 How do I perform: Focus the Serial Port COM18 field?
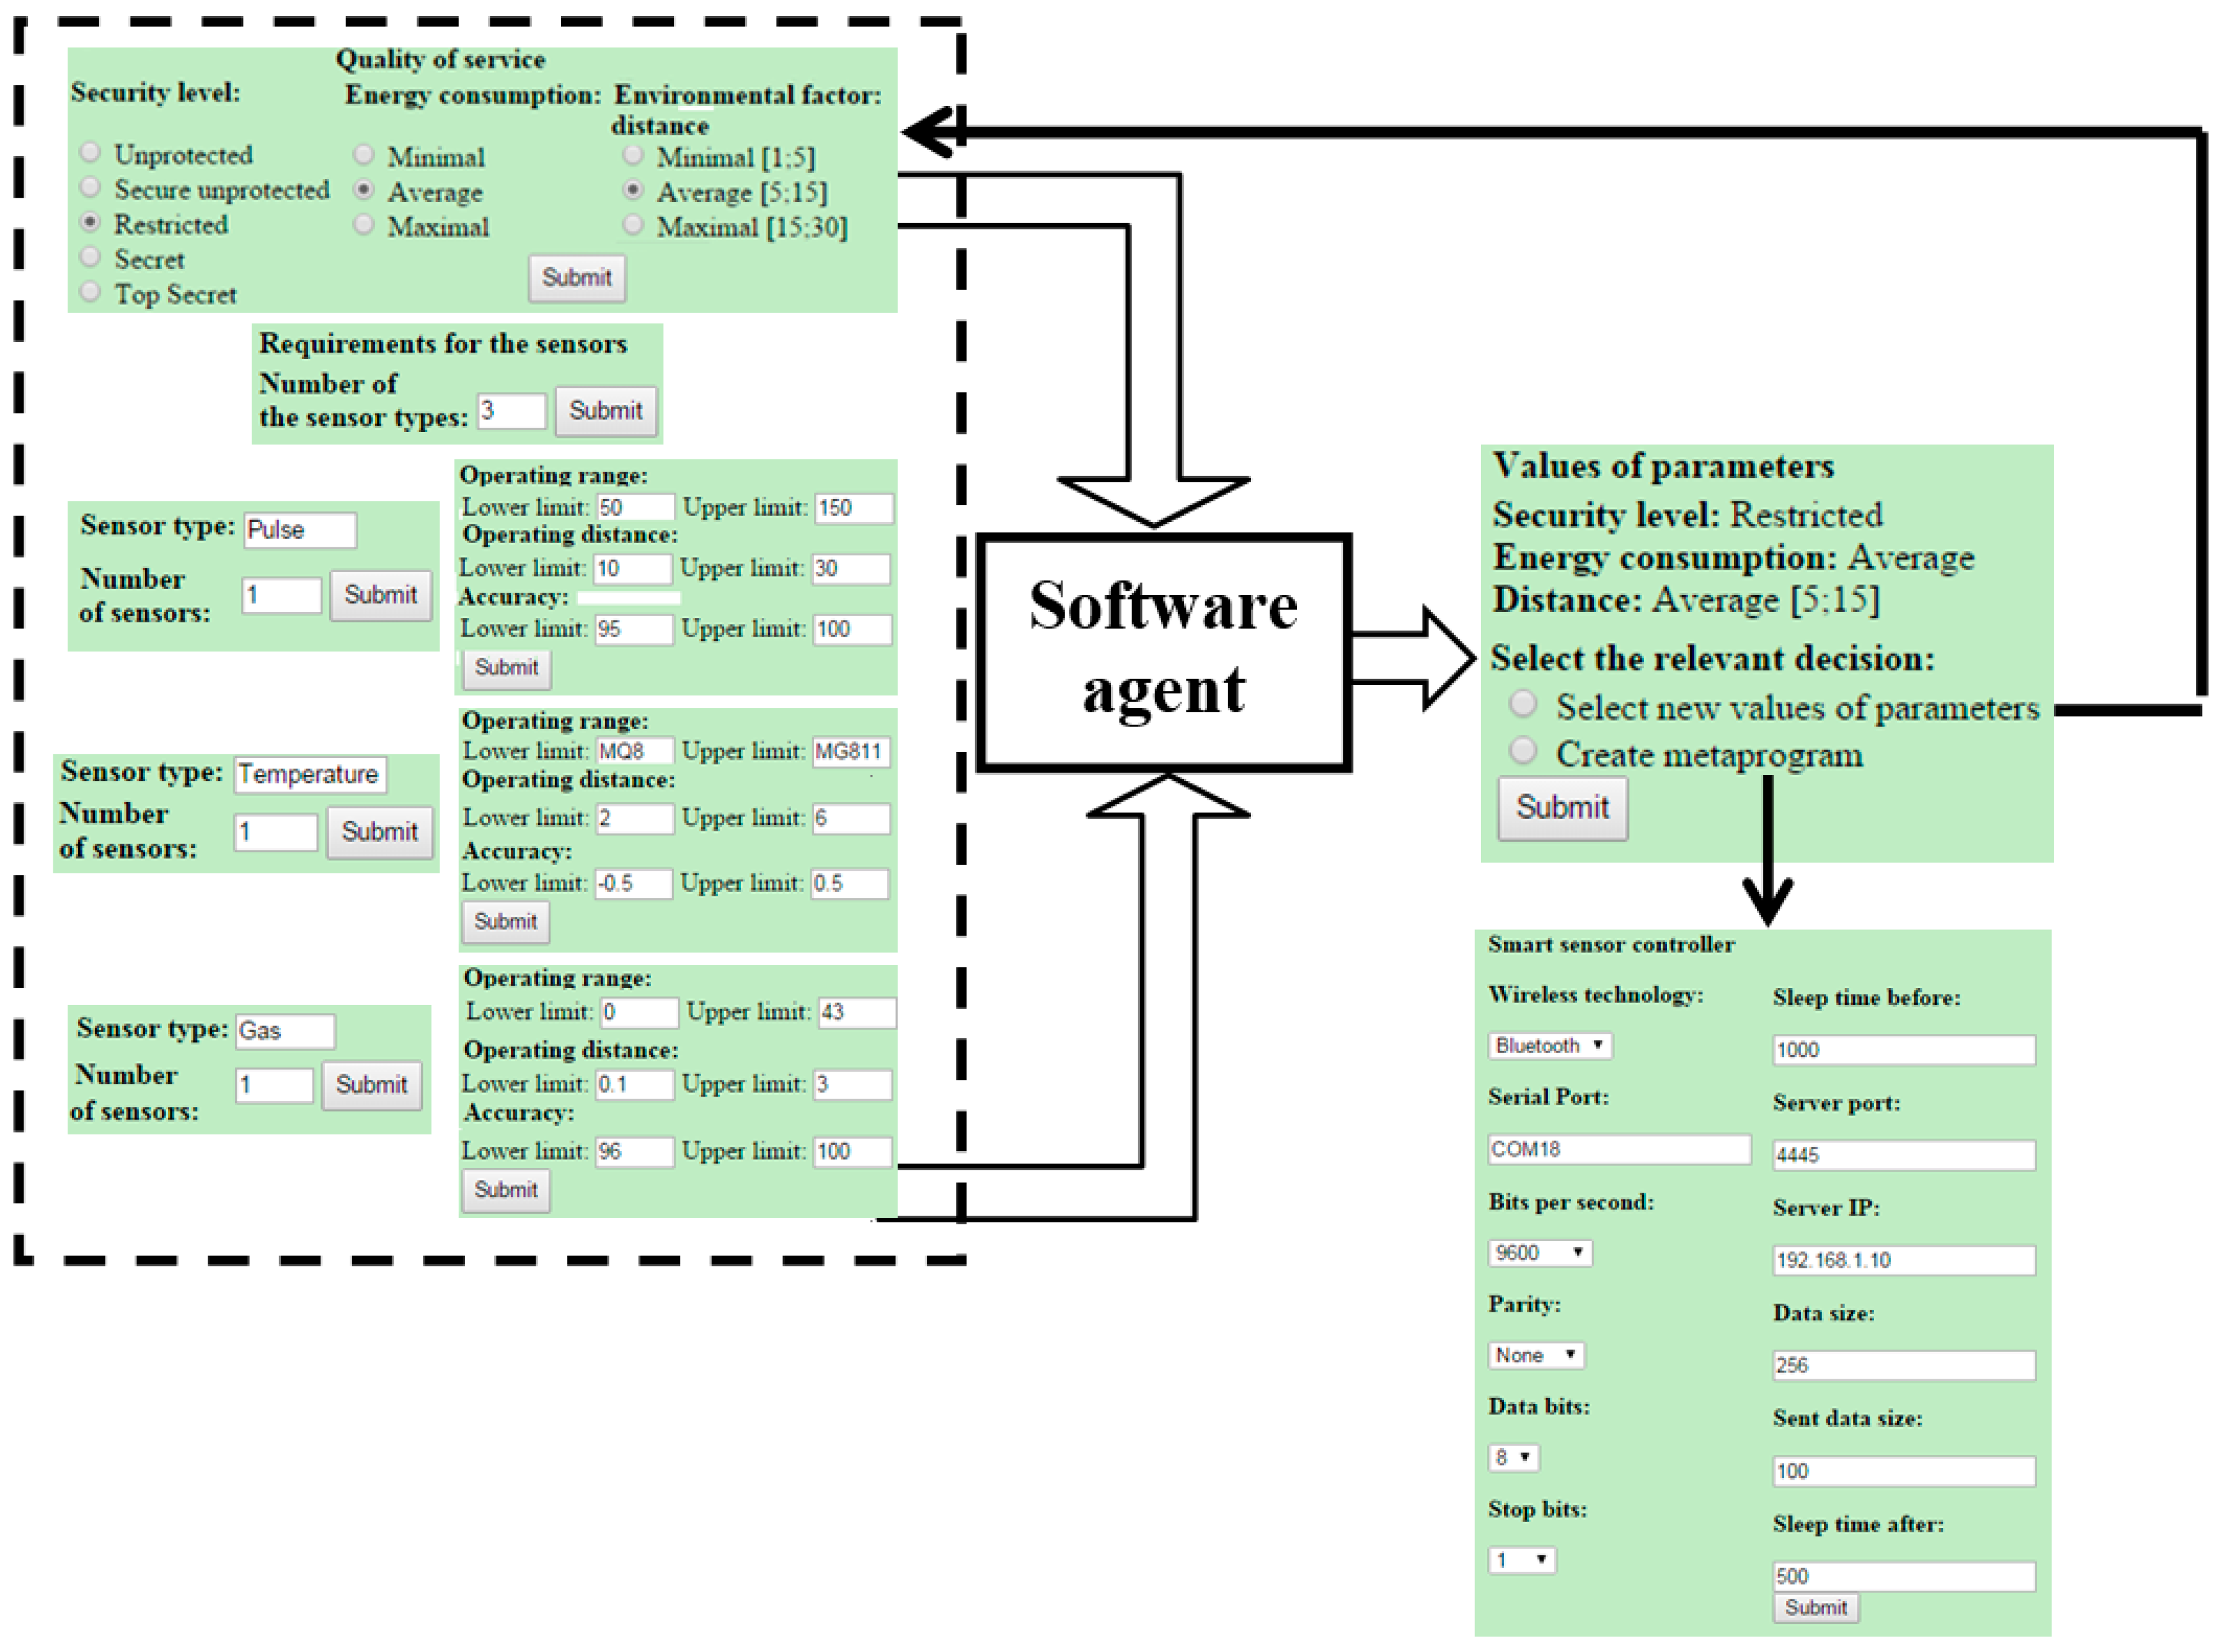pos(1620,1149)
